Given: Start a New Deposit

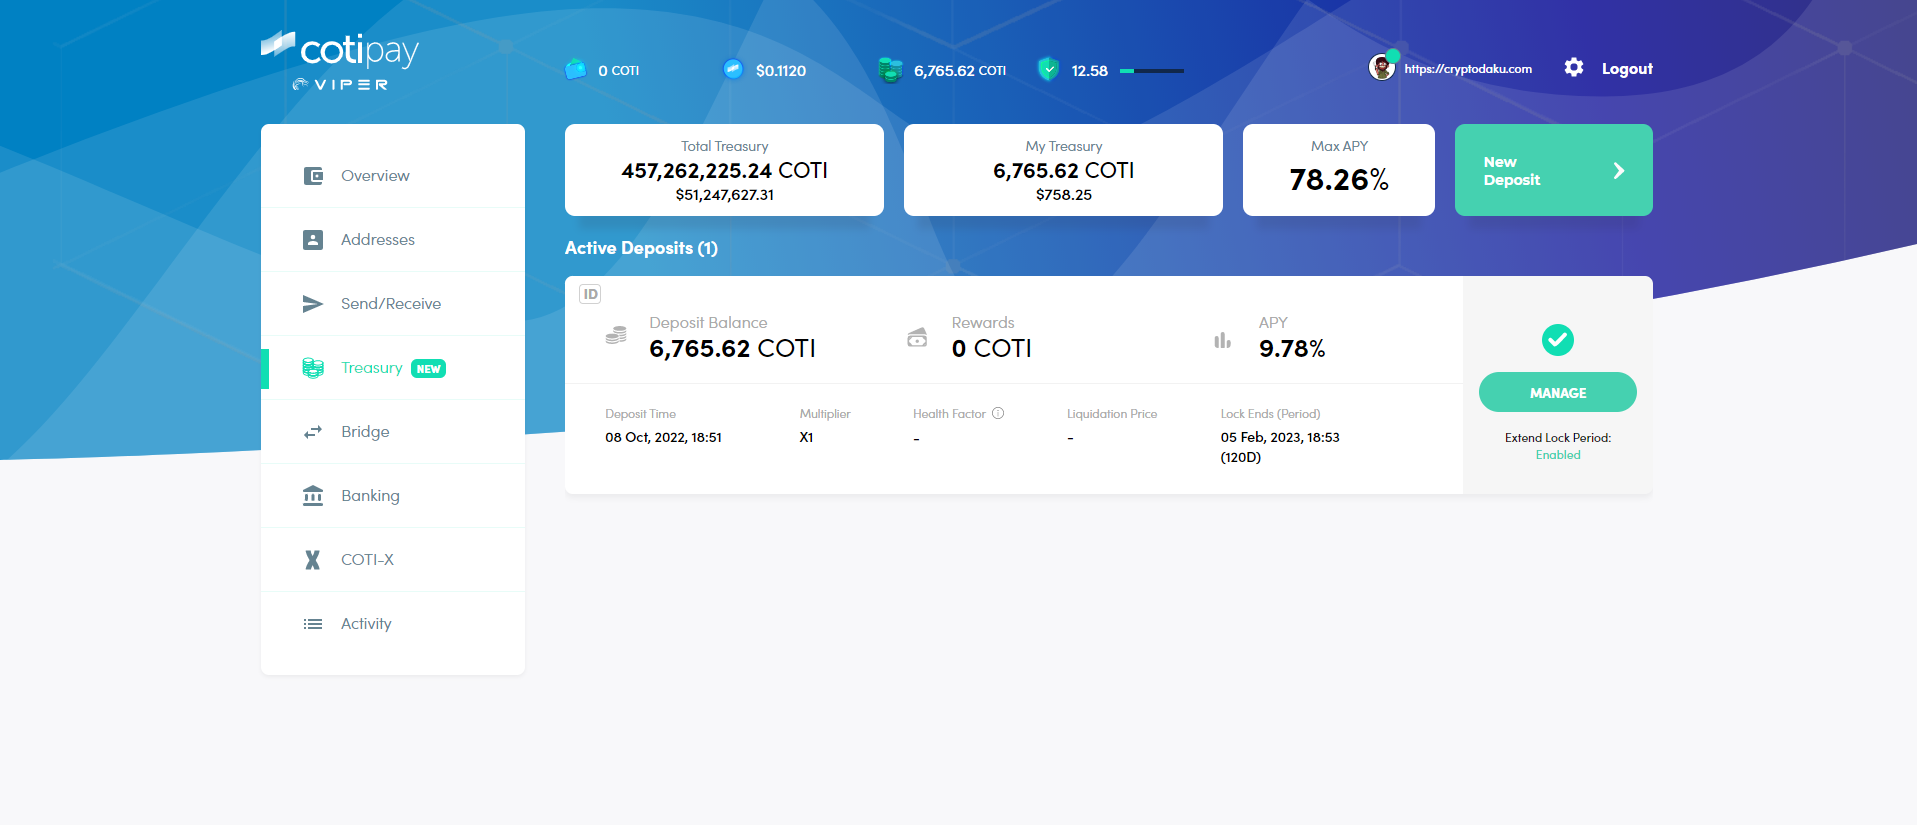Looking at the screenshot, I should point(1554,170).
